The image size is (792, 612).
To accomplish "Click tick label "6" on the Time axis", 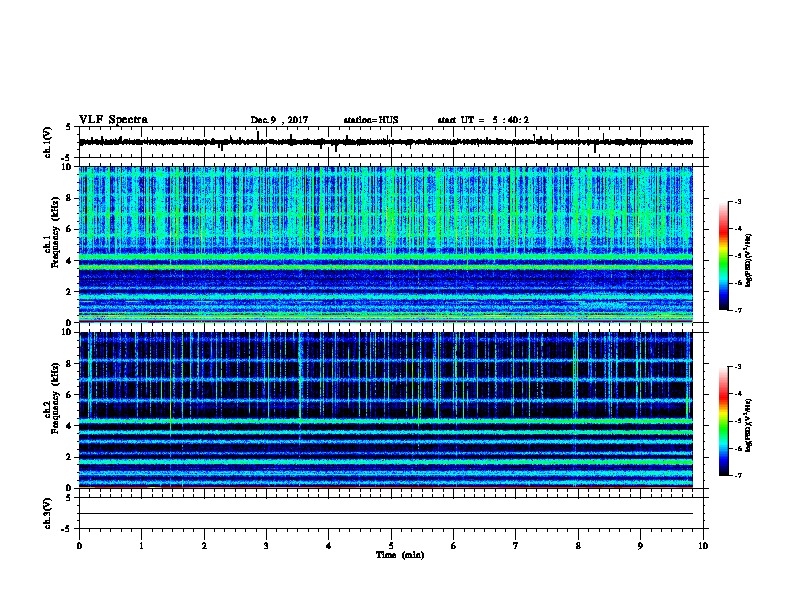I will [454, 546].
